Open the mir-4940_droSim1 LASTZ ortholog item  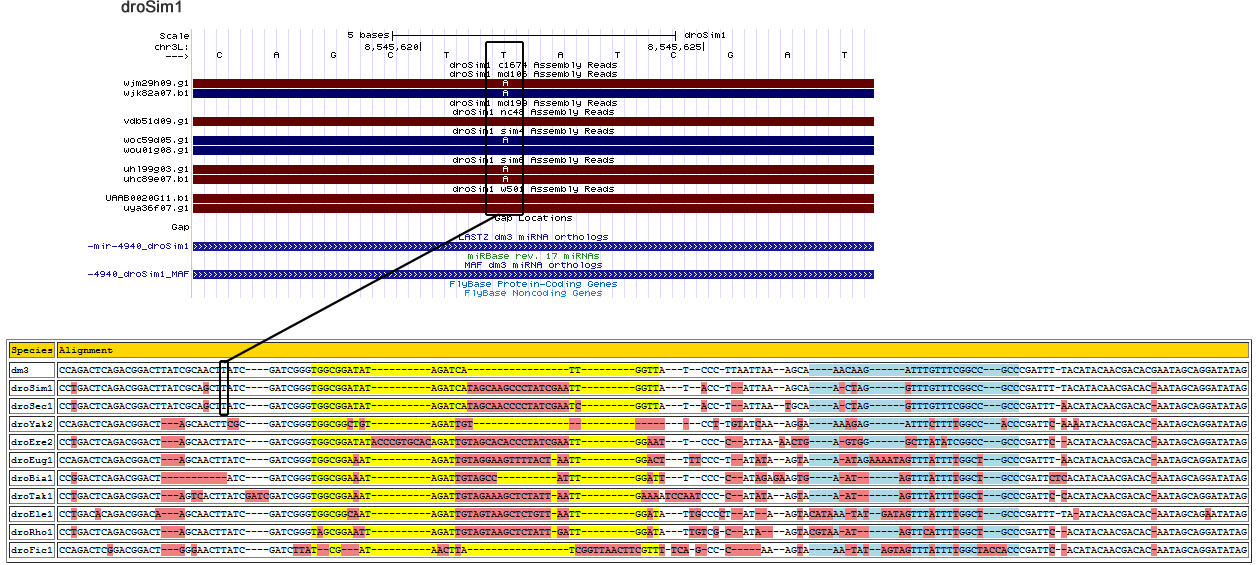pyautogui.click(x=138, y=246)
